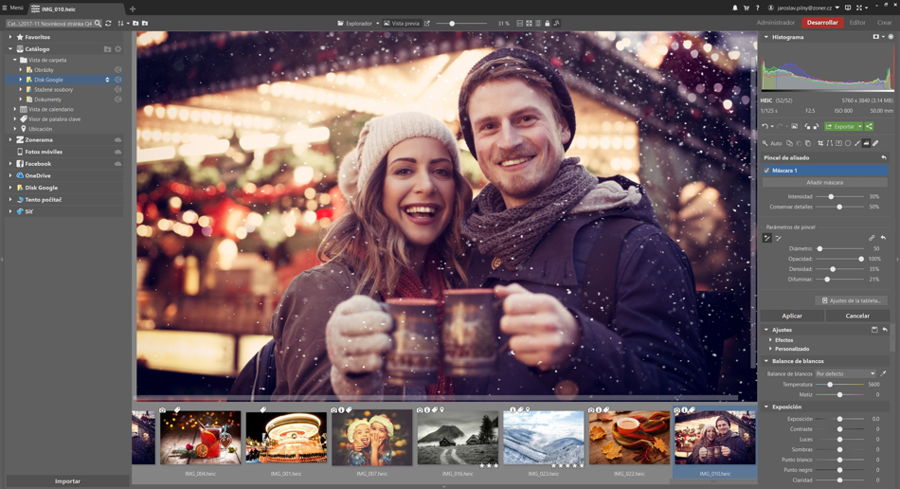Click histogram display options icon
This screenshot has width=900, height=489.
[876, 37]
